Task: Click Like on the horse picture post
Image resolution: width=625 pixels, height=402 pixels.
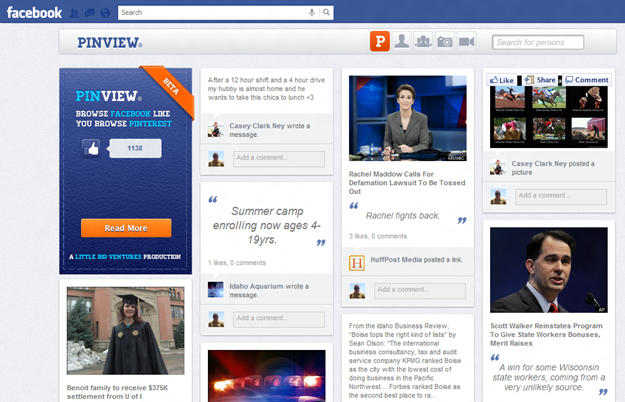Action: [501, 80]
